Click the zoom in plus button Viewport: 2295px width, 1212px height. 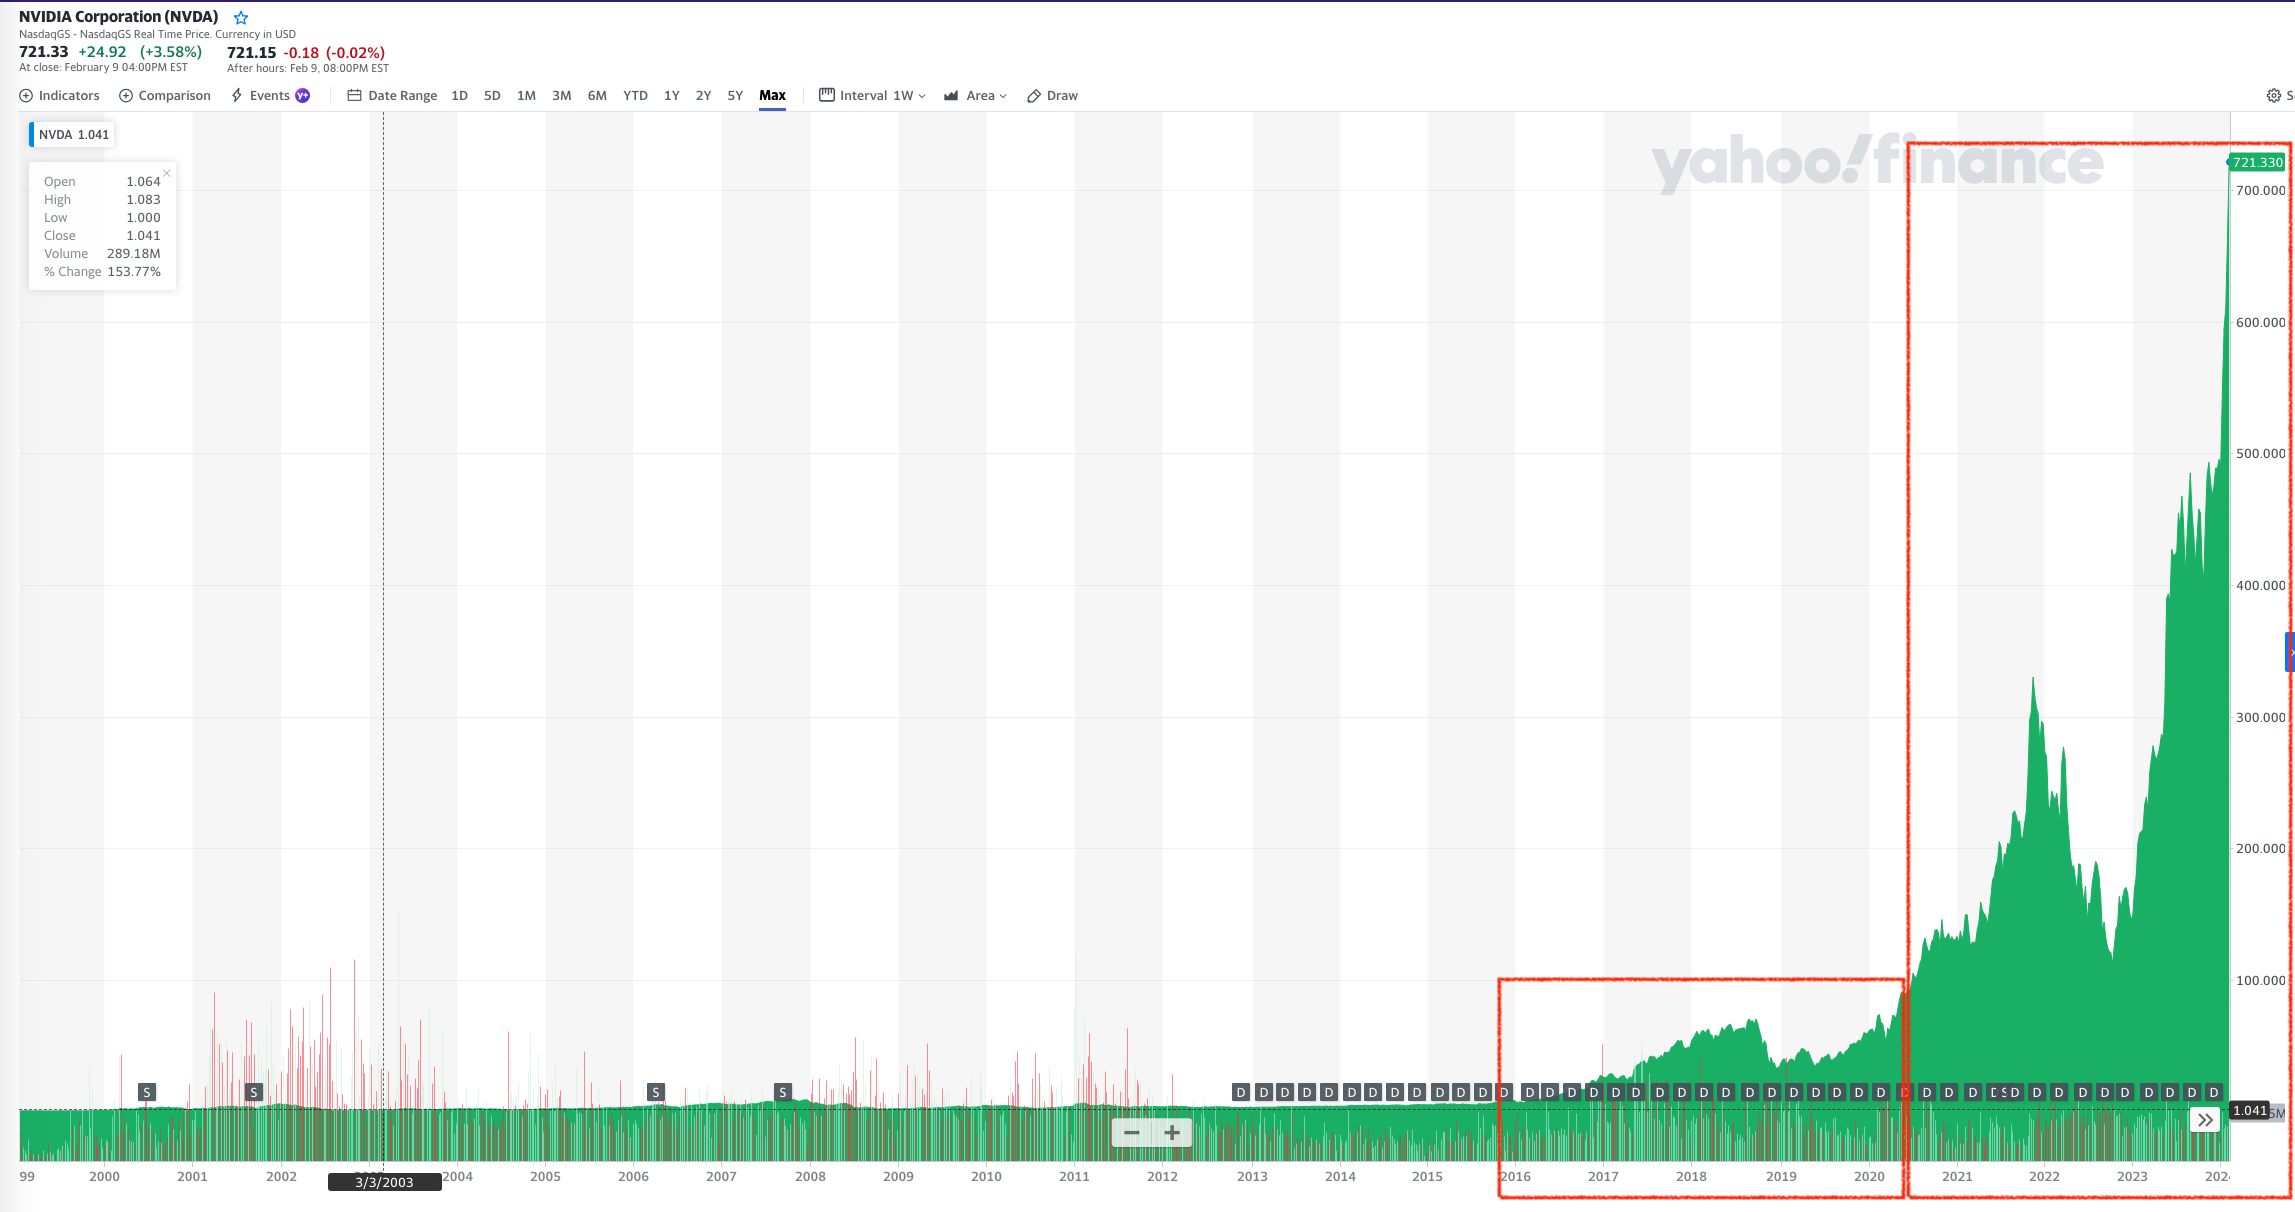[1172, 1133]
